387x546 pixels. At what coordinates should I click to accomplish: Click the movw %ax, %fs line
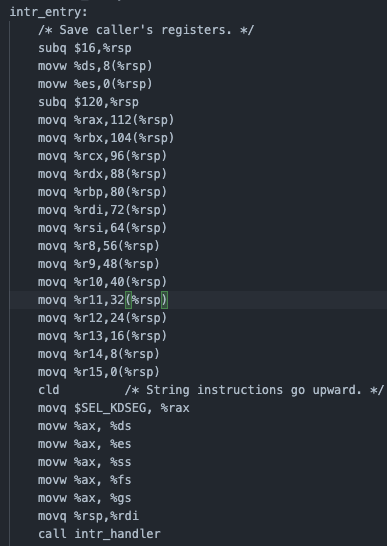click(85, 480)
